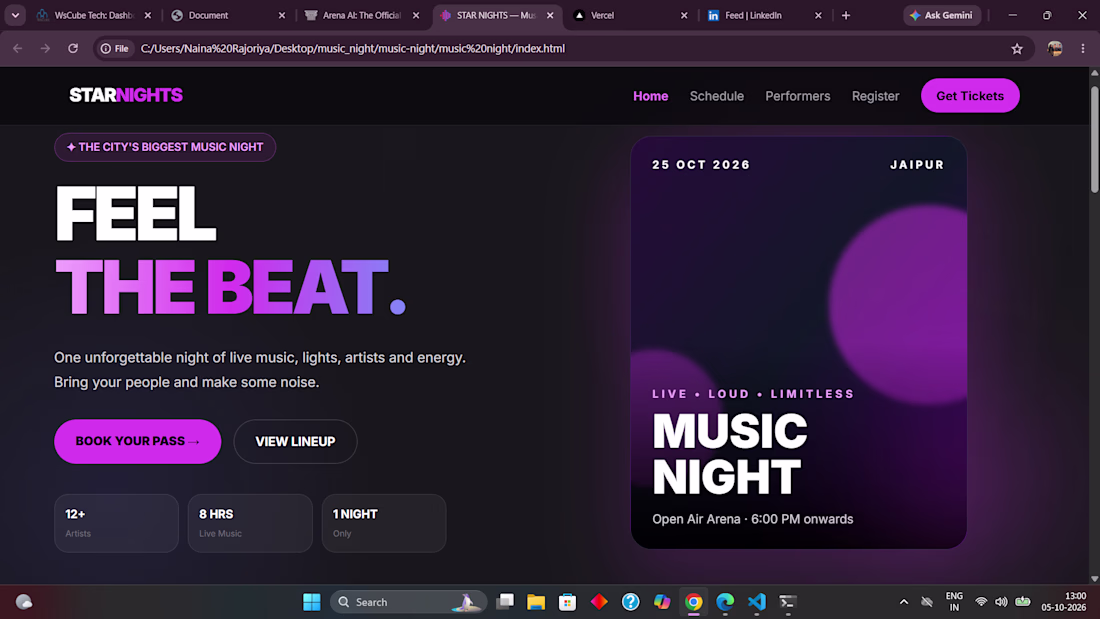Screen dimensions: 1100x619
Task: Go to the Schedule nav link
Action: tap(716, 96)
